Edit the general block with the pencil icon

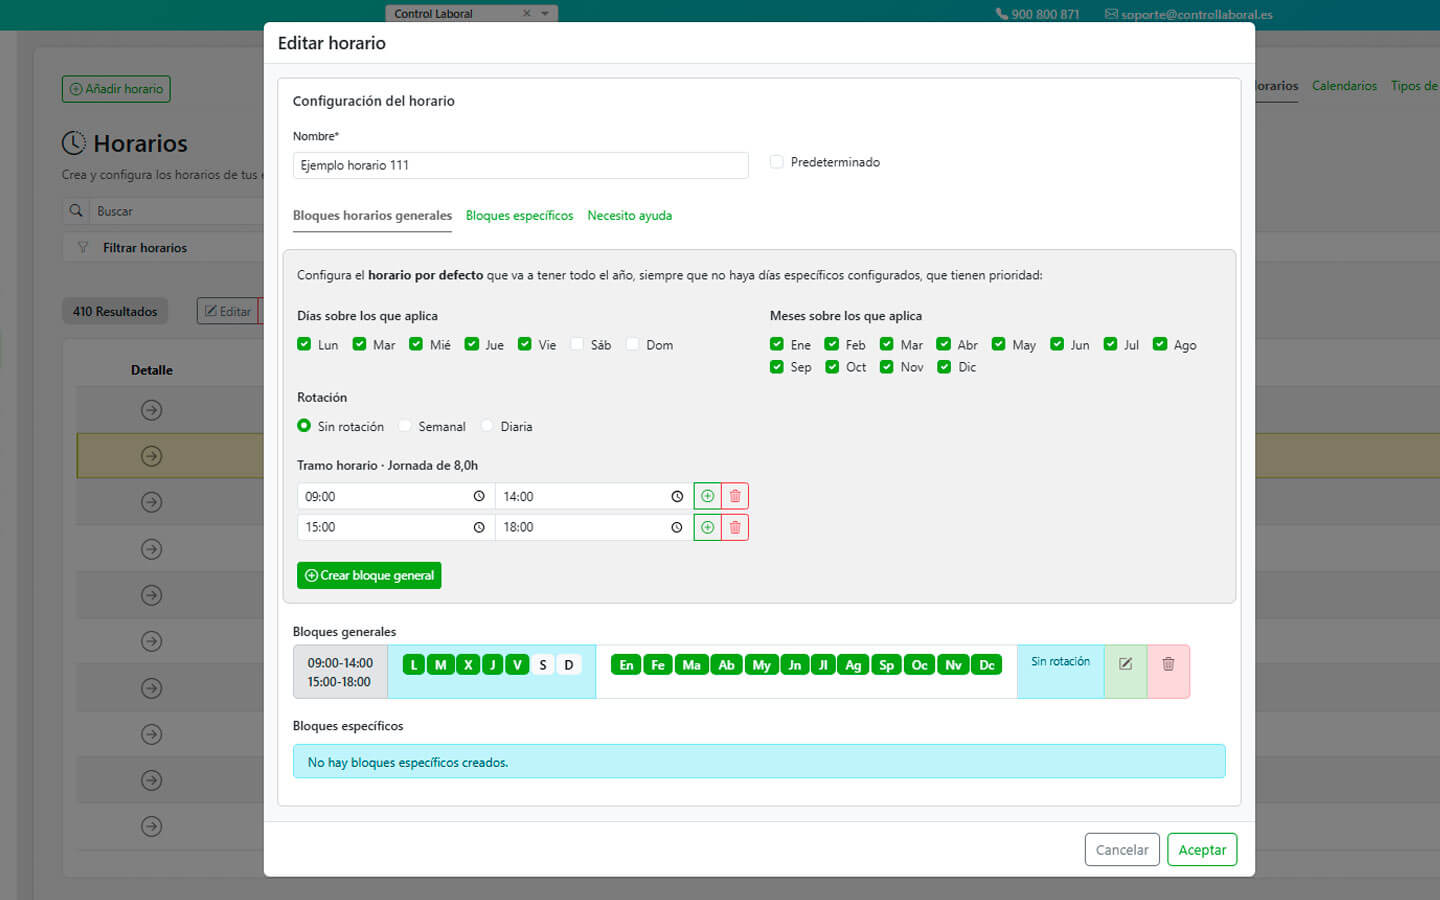(x=1125, y=664)
